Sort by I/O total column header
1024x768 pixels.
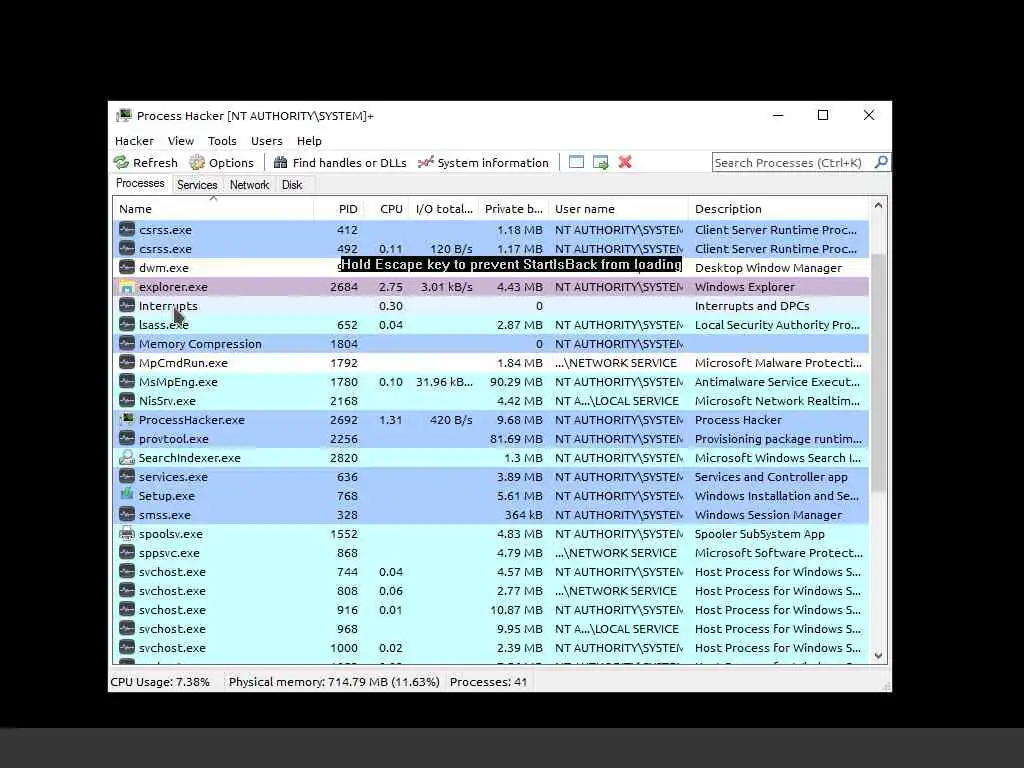(x=444, y=209)
